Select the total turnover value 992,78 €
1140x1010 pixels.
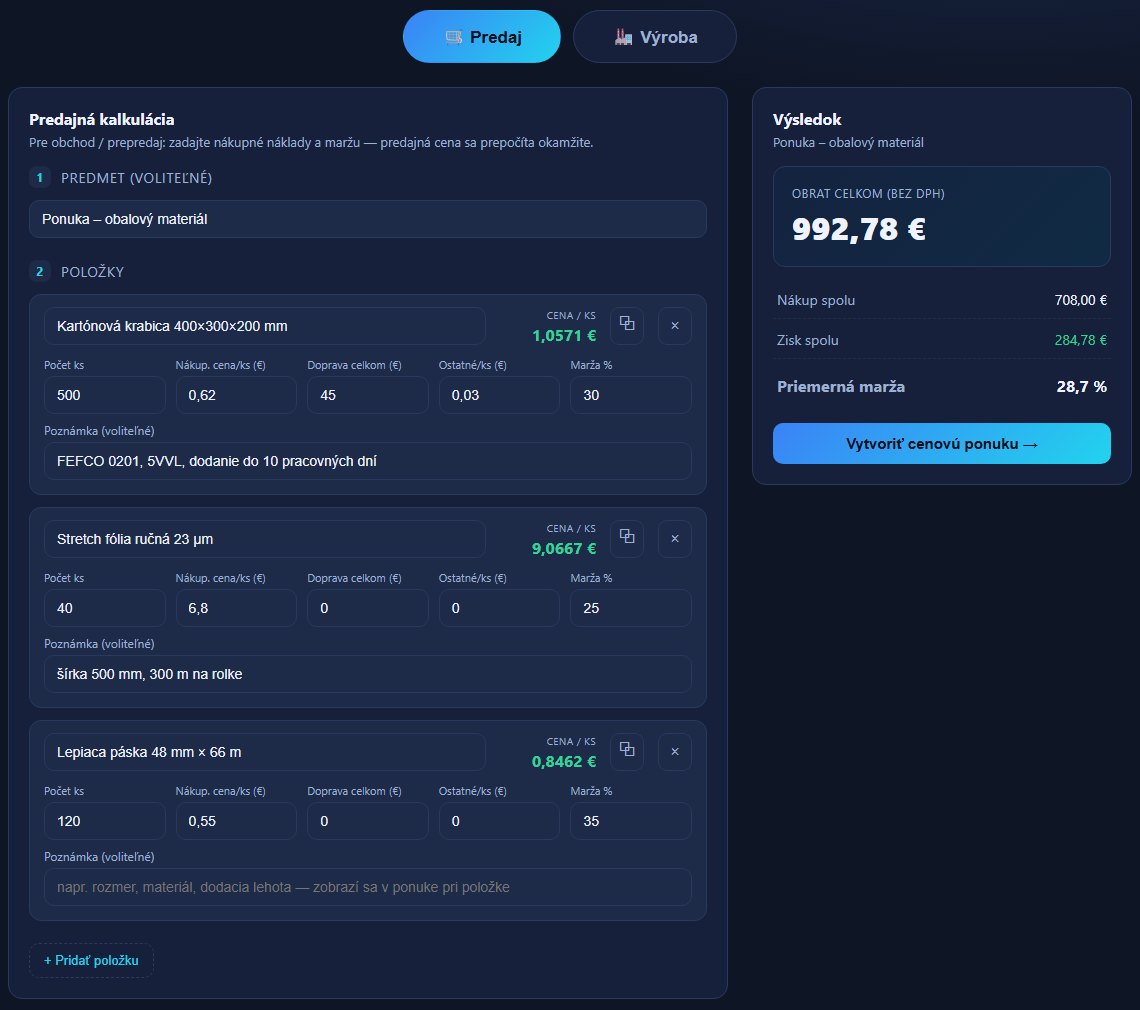click(x=859, y=229)
